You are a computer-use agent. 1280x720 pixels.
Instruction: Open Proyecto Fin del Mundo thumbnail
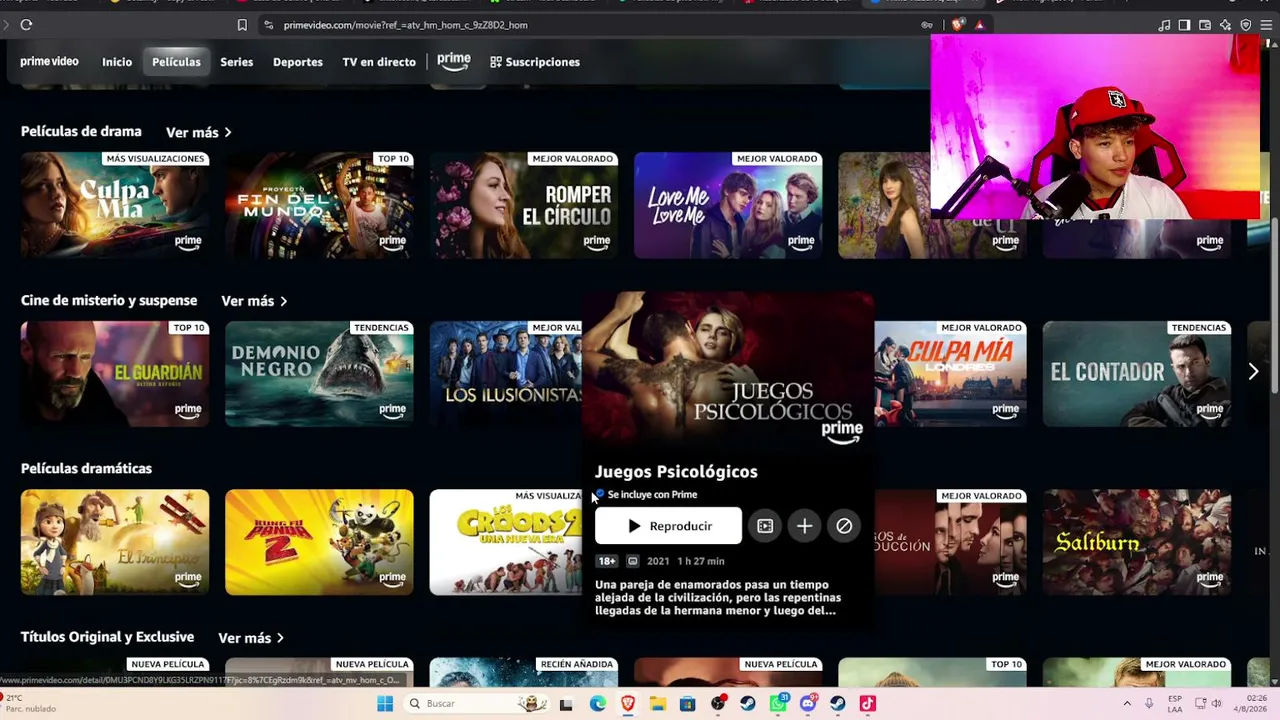tap(319, 205)
